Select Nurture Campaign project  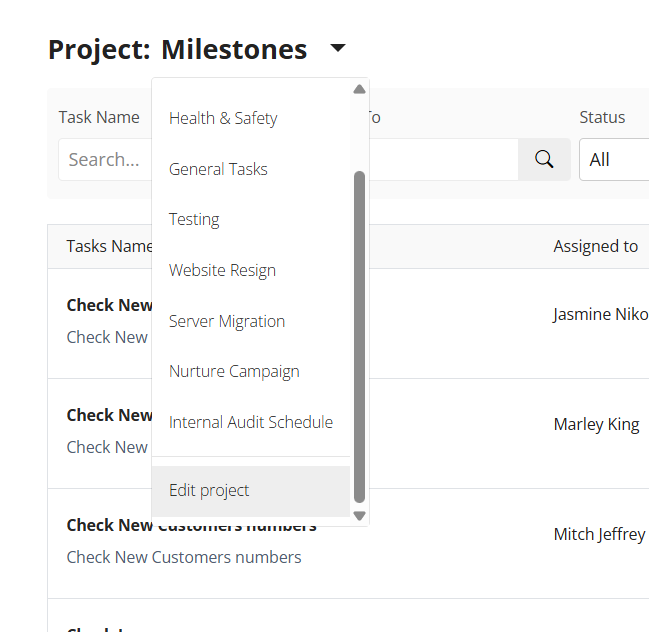[x=234, y=371]
